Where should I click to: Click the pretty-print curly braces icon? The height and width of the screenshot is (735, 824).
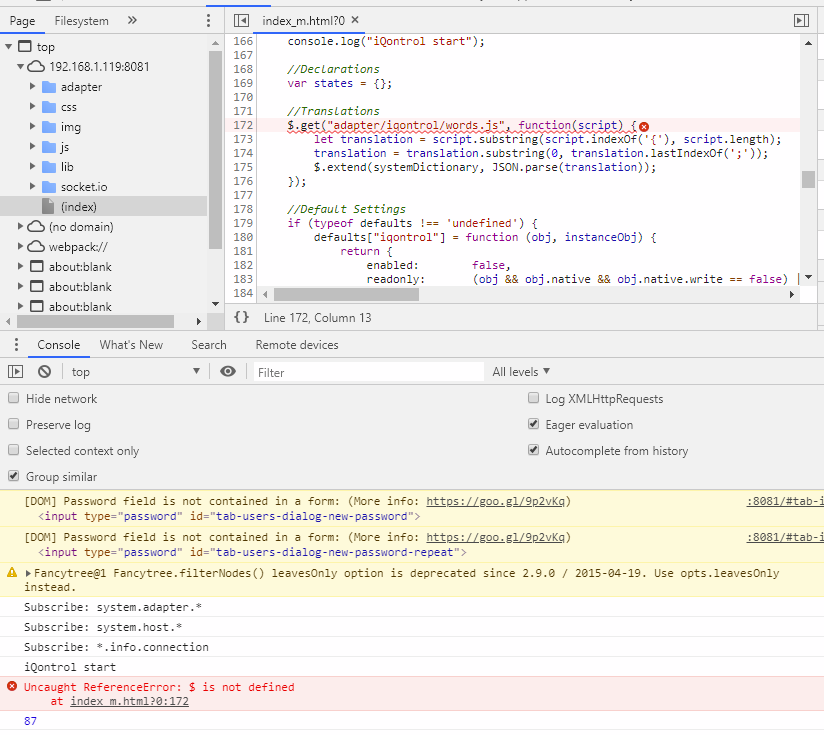coord(241,317)
